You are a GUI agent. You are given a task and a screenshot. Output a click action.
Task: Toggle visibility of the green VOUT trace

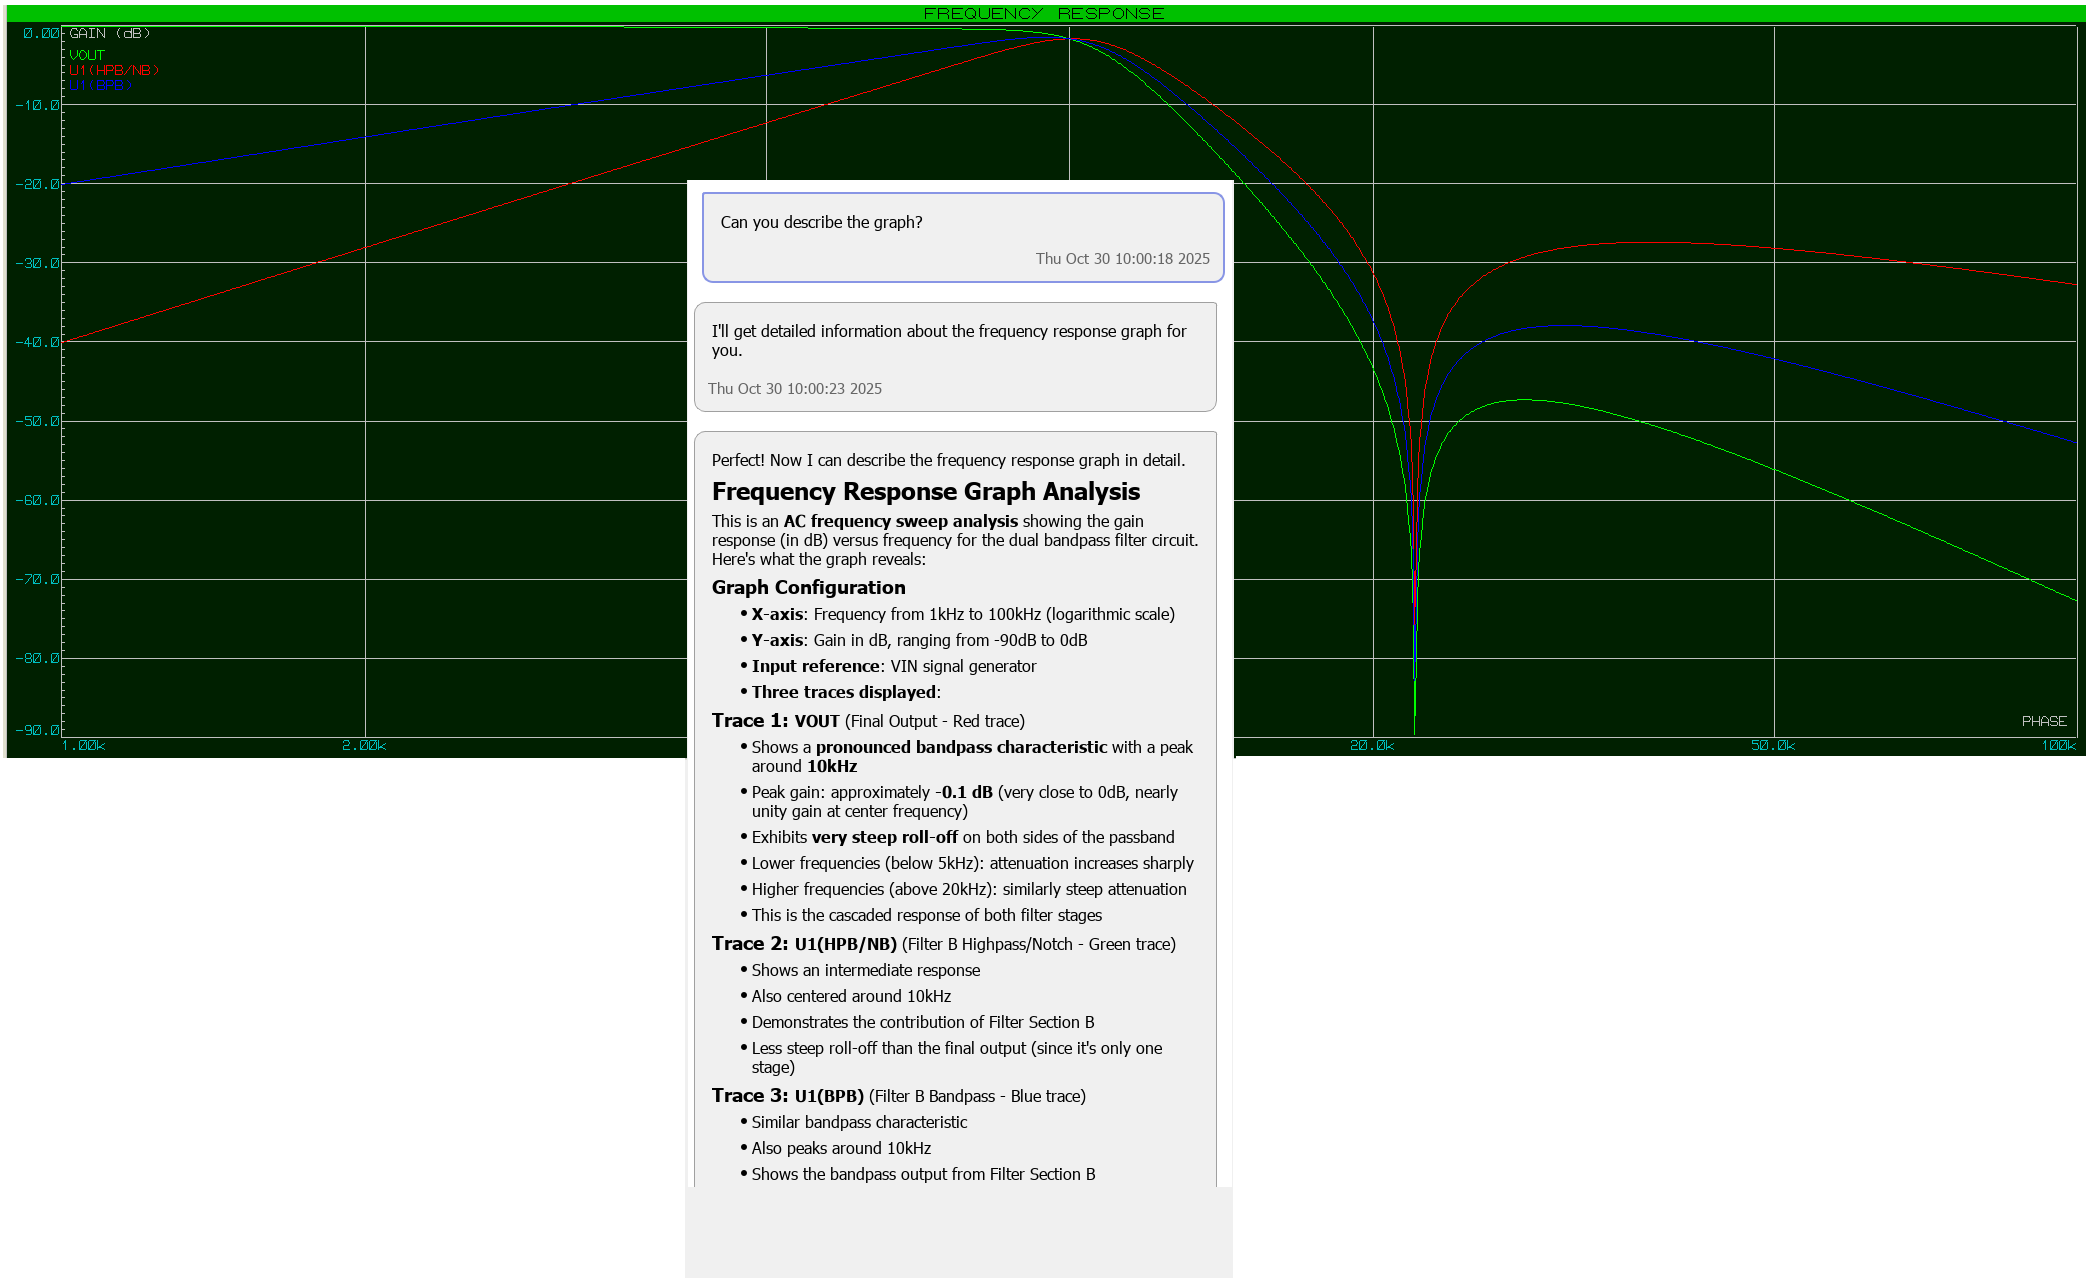click(x=85, y=53)
